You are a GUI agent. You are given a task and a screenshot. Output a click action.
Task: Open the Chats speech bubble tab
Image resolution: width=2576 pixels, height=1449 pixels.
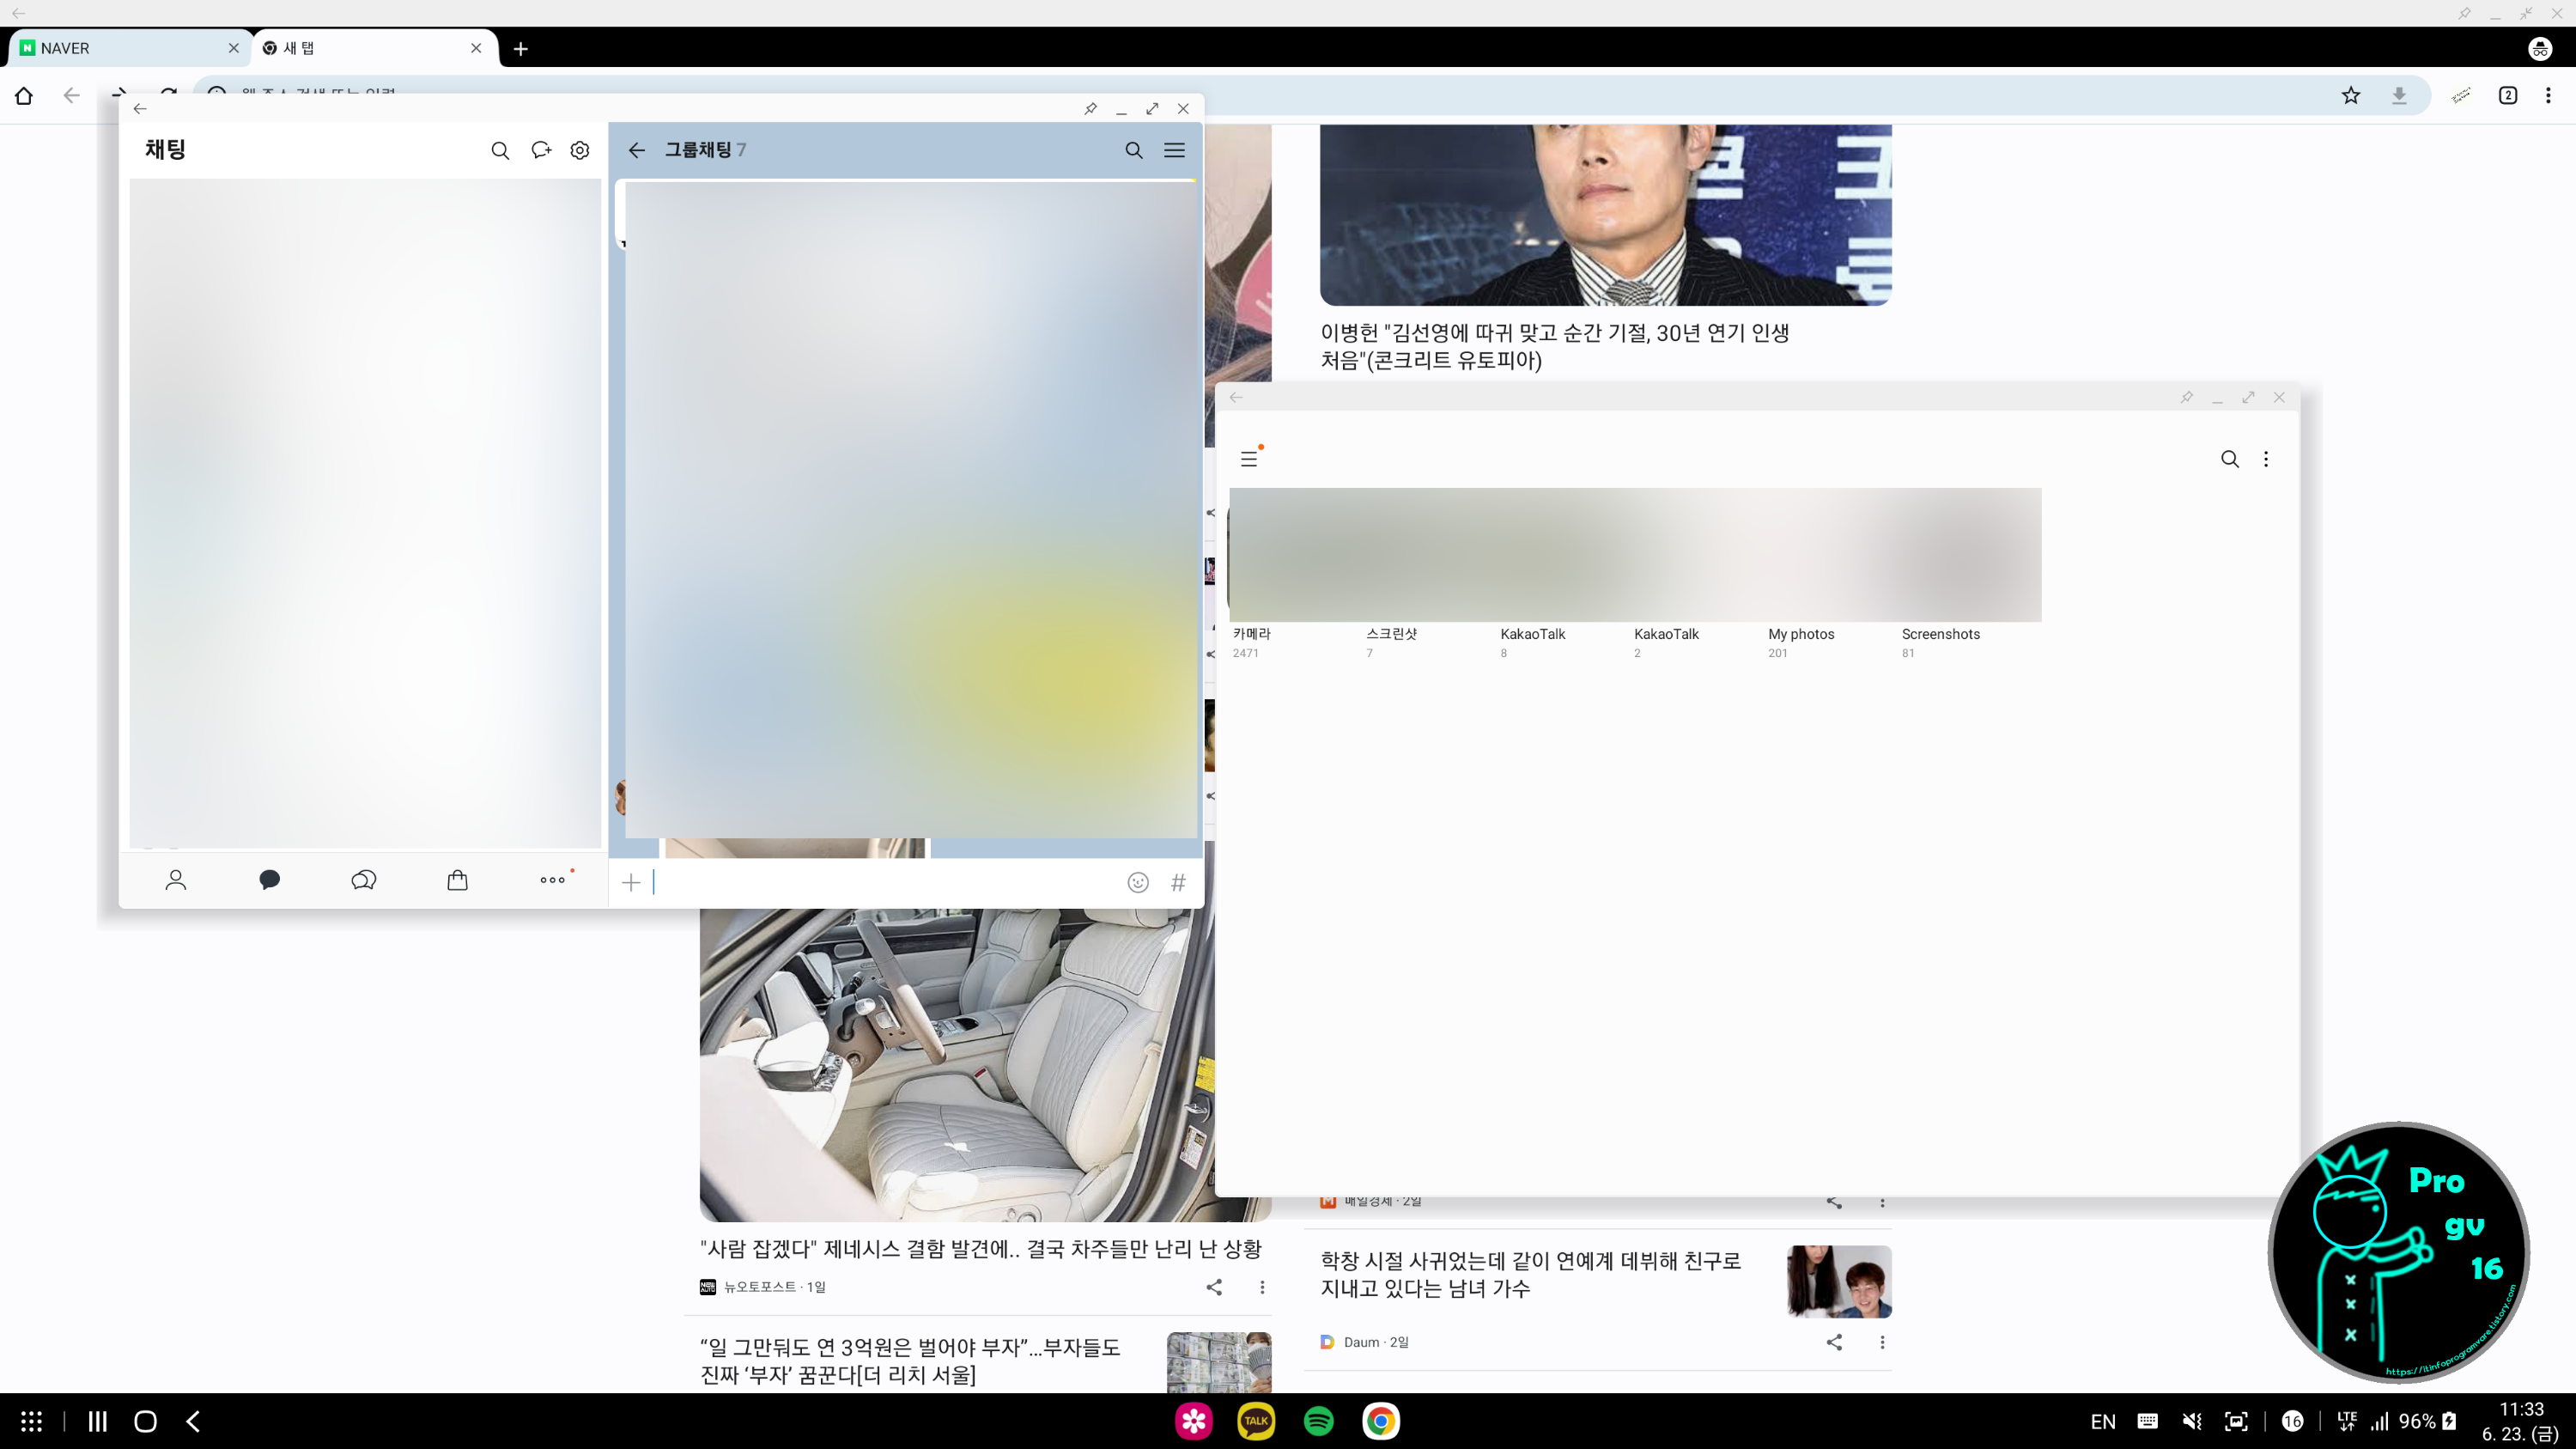click(x=269, y=880)
